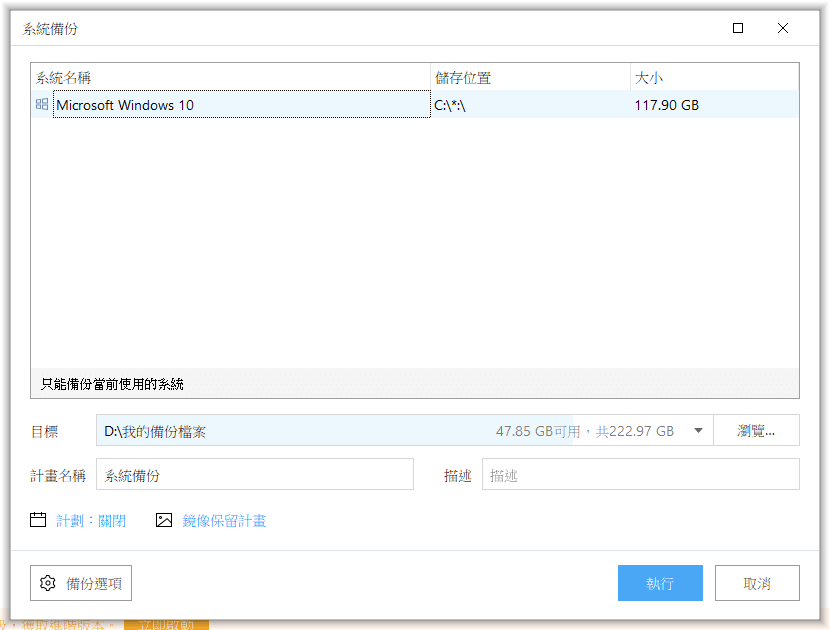Close the 系統備份 dialog

pyautogui.click(x=783, y=28)
